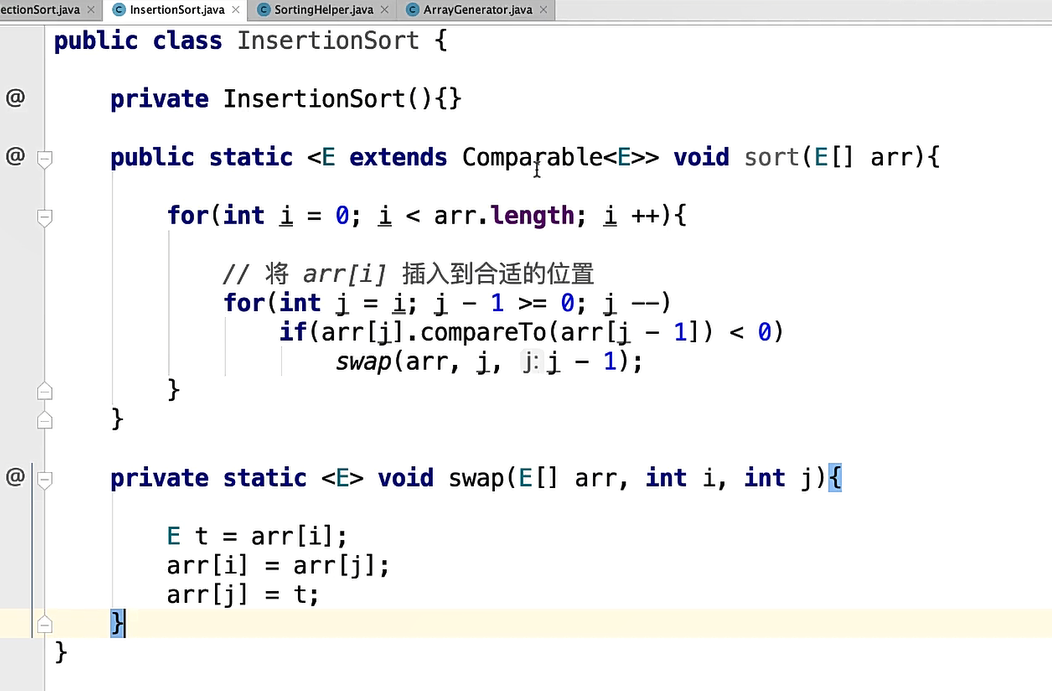Image resolution: width=1052 pixels, height=691 pixels.
Task: Click 'public class' keywords on first line
Action: pyautogui.click(x=138, y=41)
